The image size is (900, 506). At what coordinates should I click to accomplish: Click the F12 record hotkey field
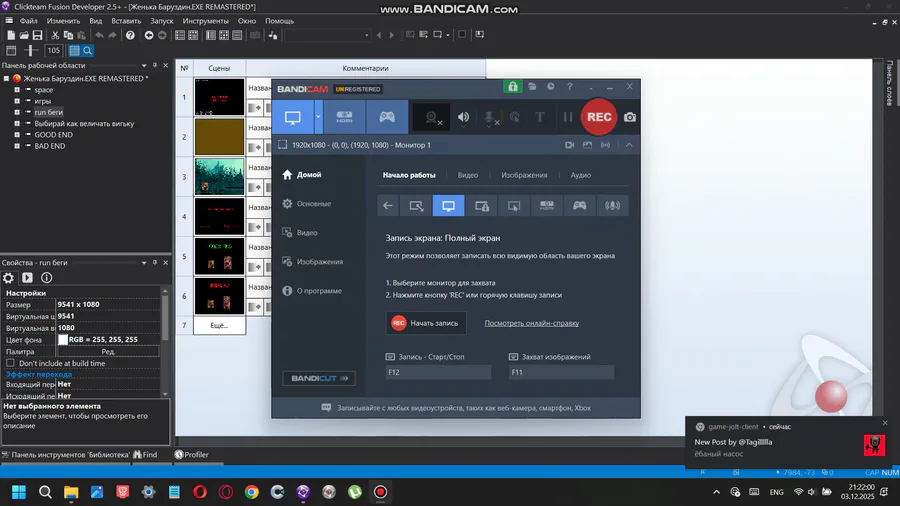click(x=439, y=372)
